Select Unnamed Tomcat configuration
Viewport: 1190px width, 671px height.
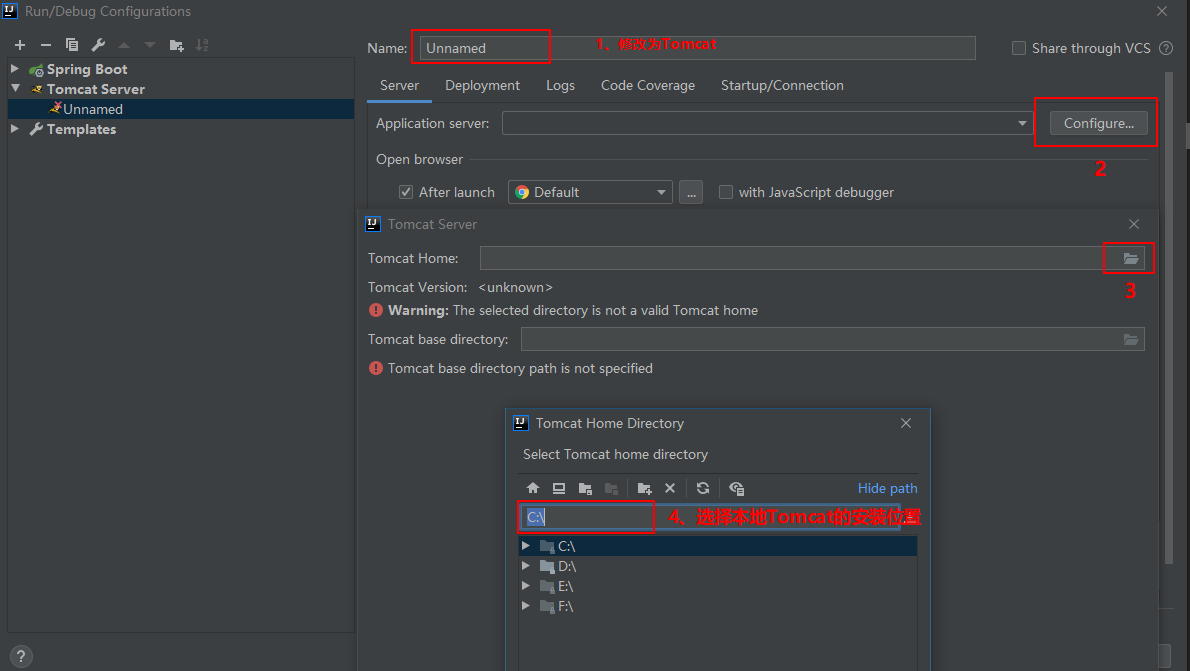[181, 109]
